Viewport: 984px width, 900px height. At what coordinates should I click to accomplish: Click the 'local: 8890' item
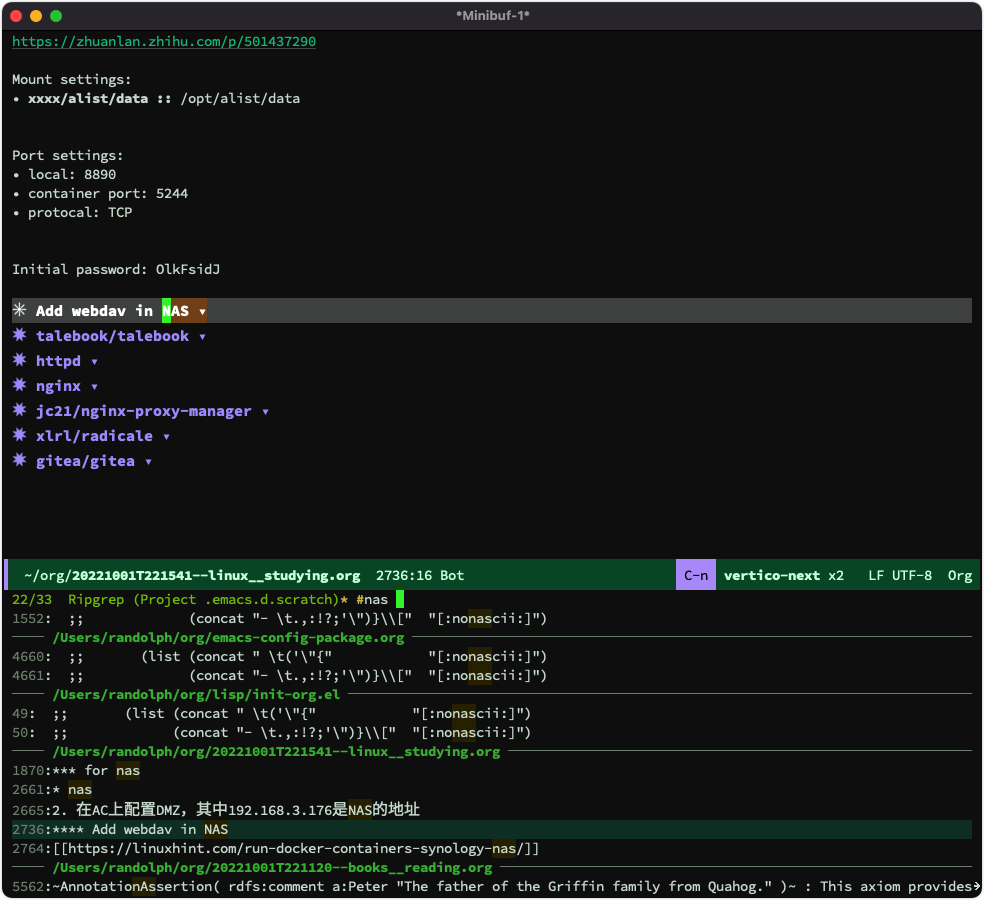pos(64,174)
